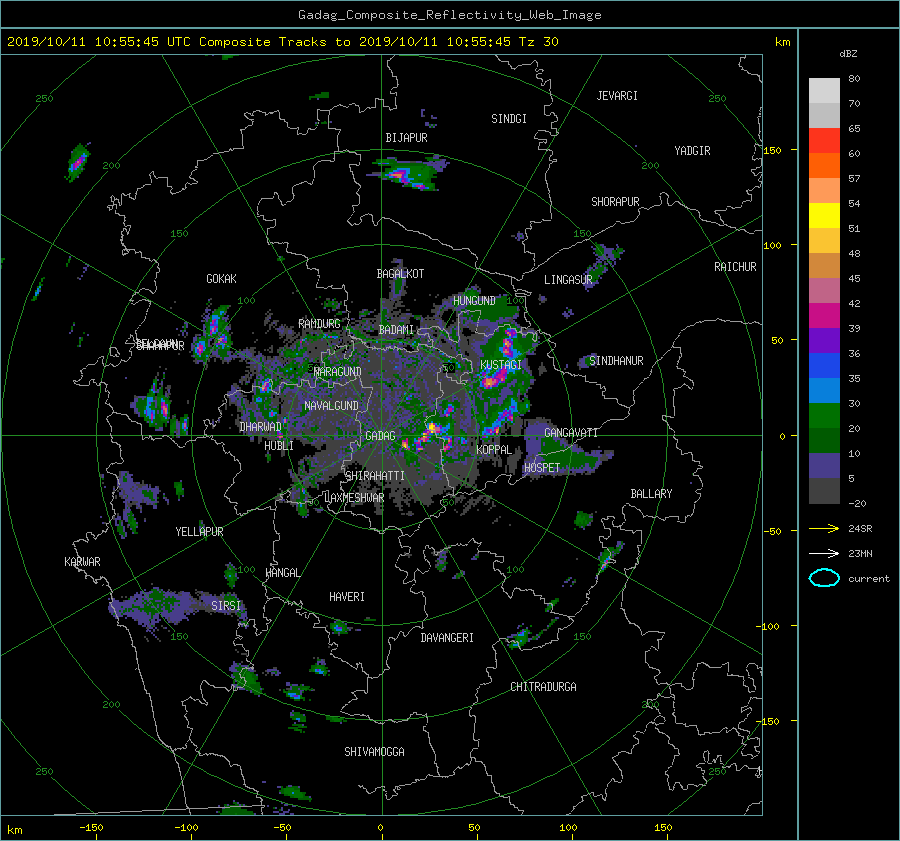Click the 'SHIRAHATTI' city label
Viewport: 900px width, 841px height.
[x=375, y=476]
